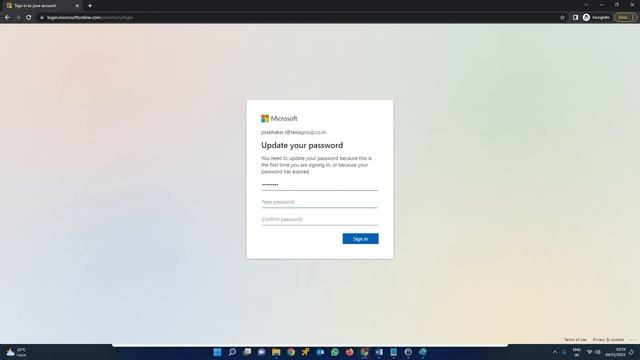The width and height of the screenshot is (640, 360).
Task: Click the New password field
Action: 320,202
